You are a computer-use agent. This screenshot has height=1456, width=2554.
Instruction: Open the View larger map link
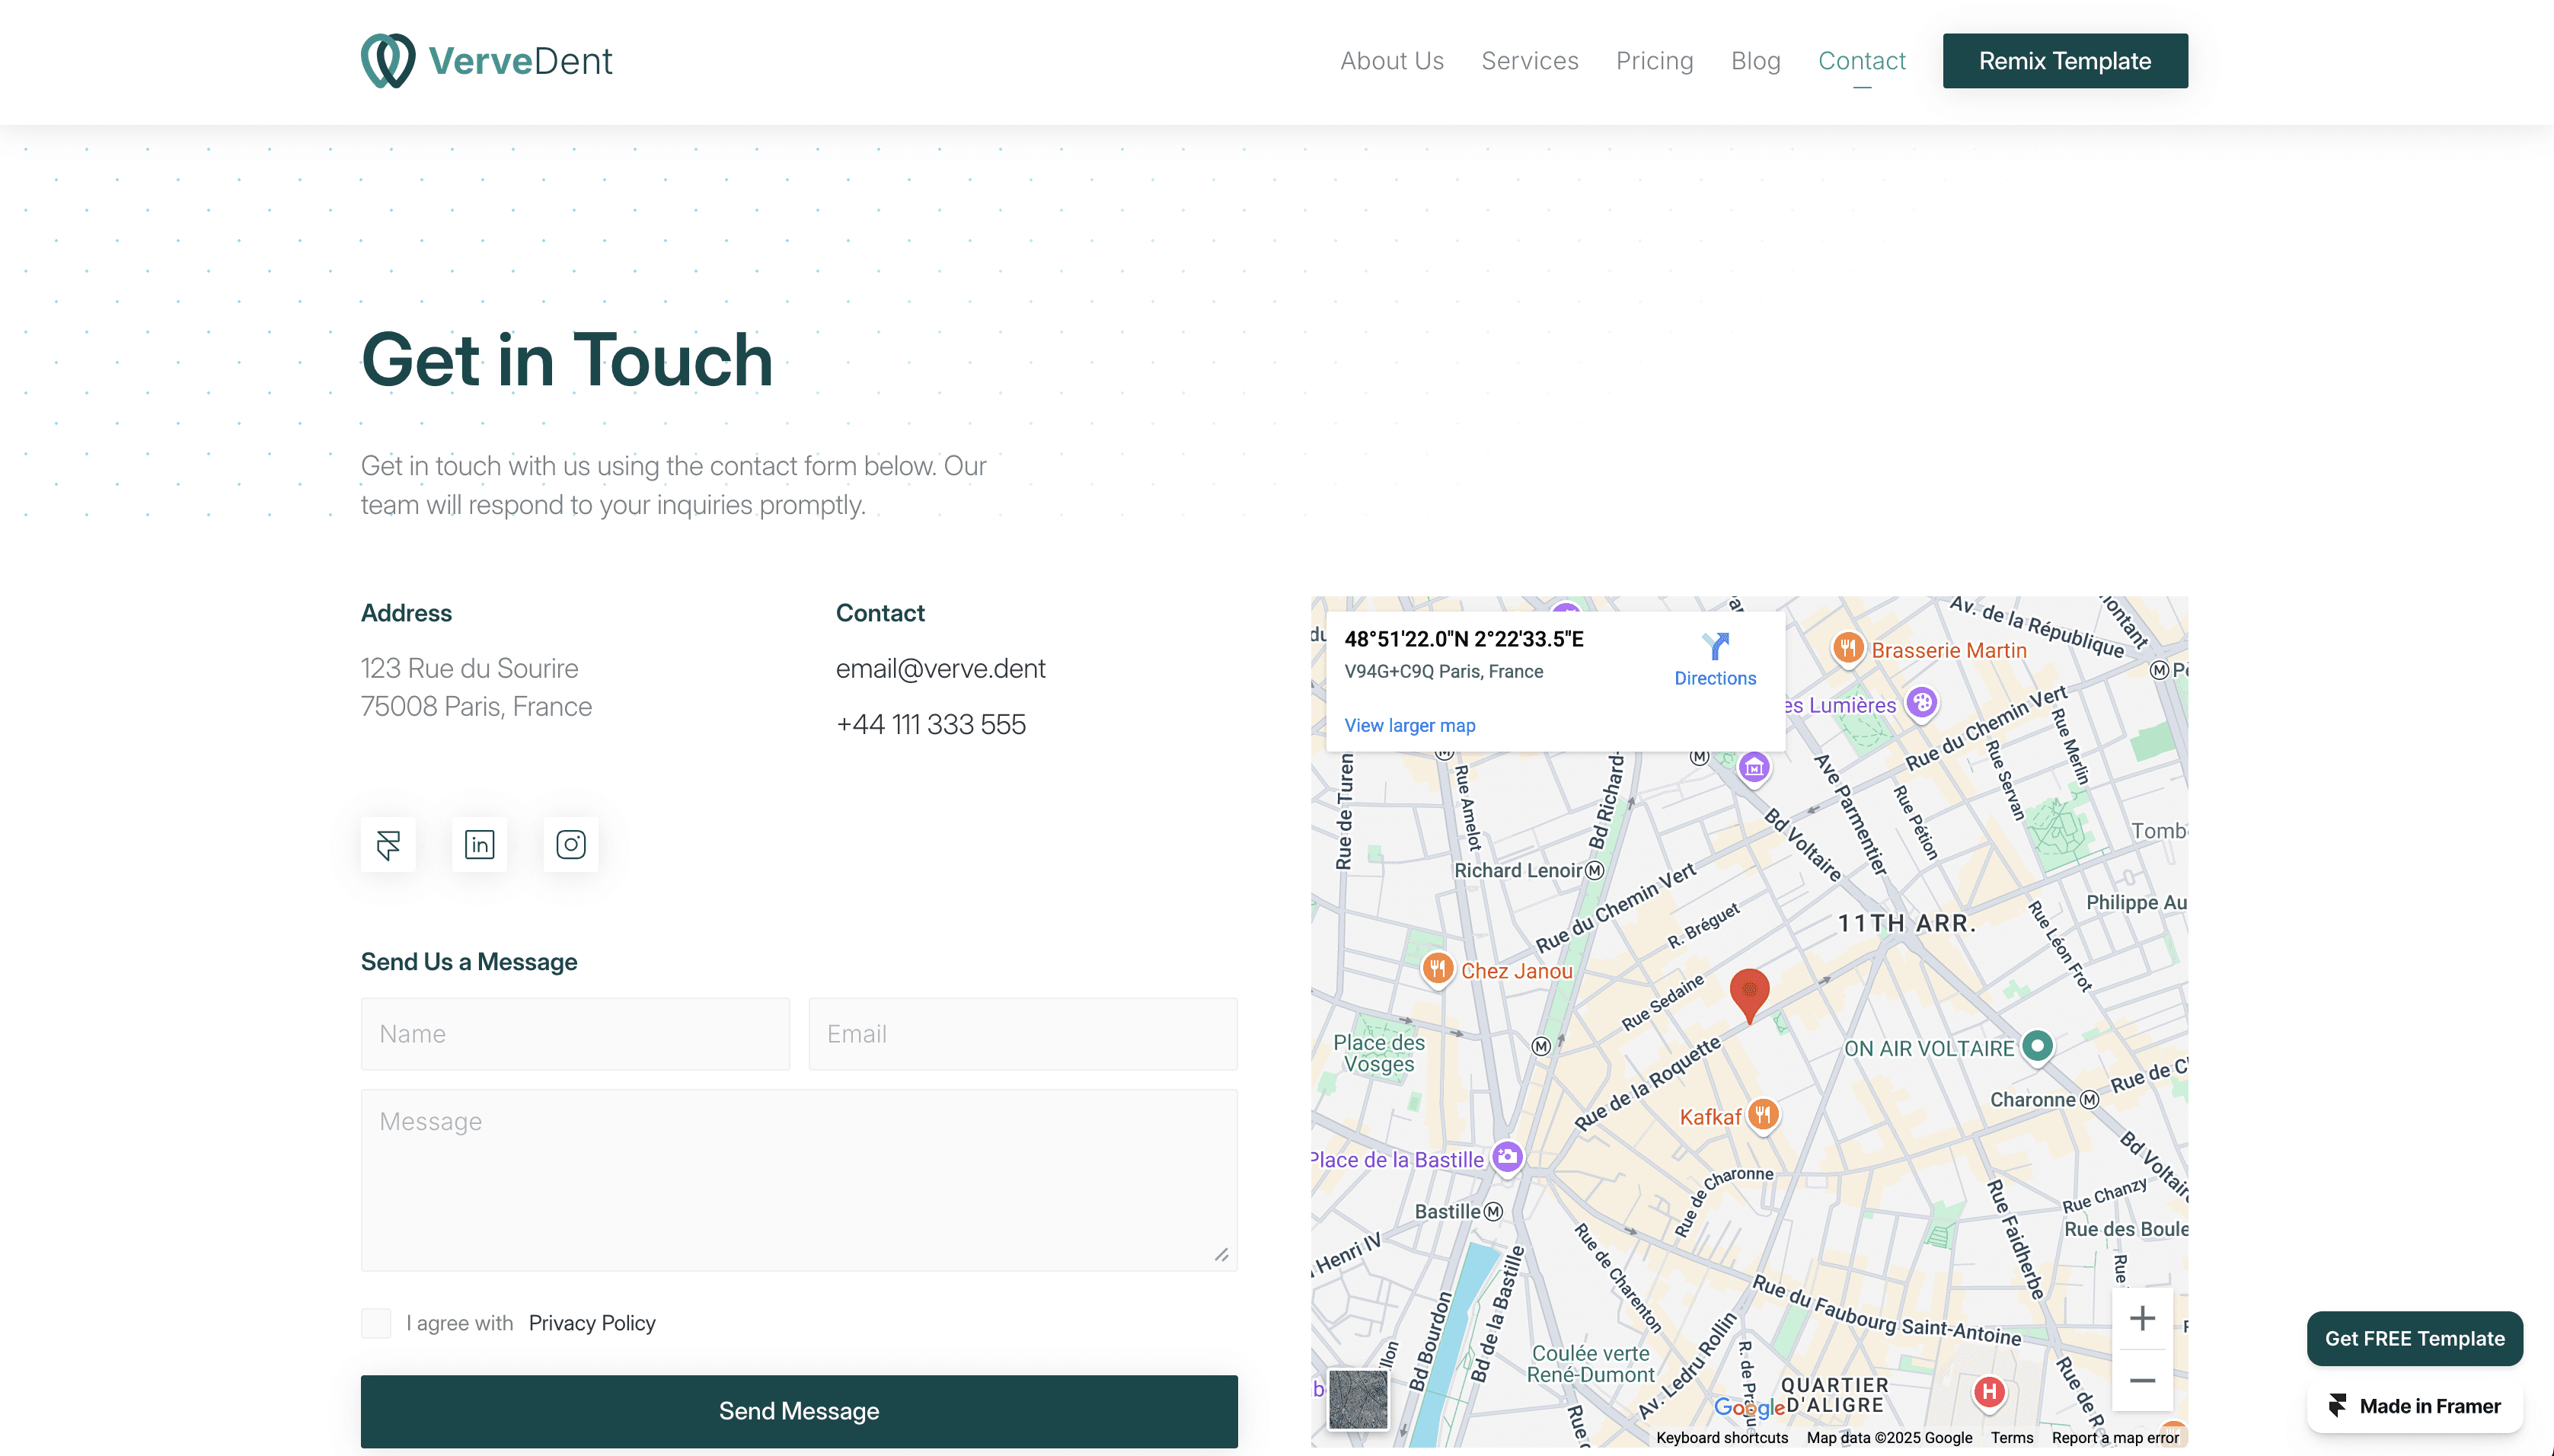[1409, 725]
